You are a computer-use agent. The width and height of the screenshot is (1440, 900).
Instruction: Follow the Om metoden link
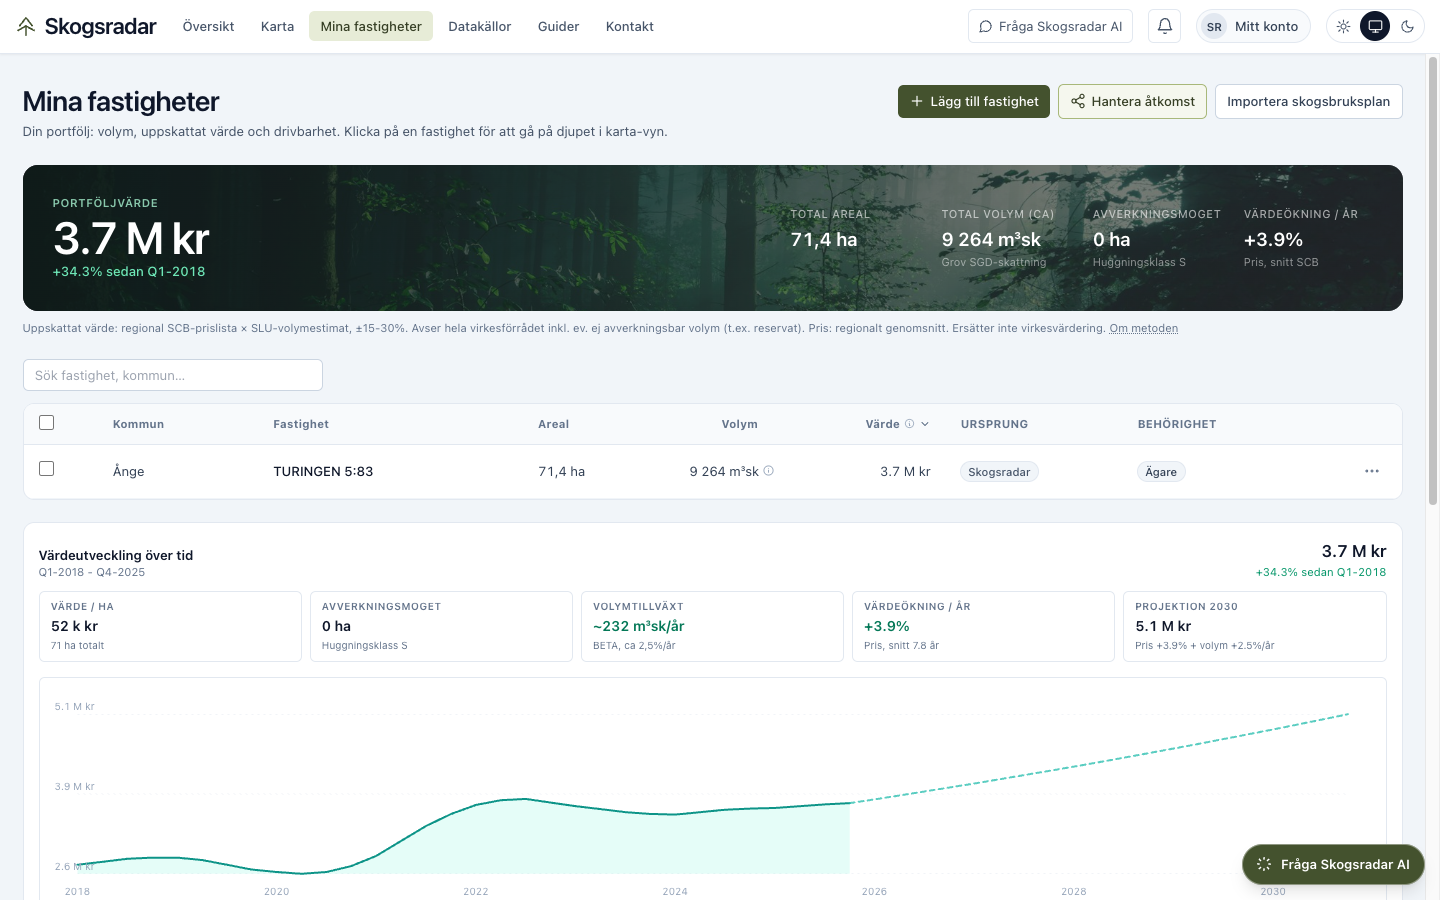[x=1144, y=328]
